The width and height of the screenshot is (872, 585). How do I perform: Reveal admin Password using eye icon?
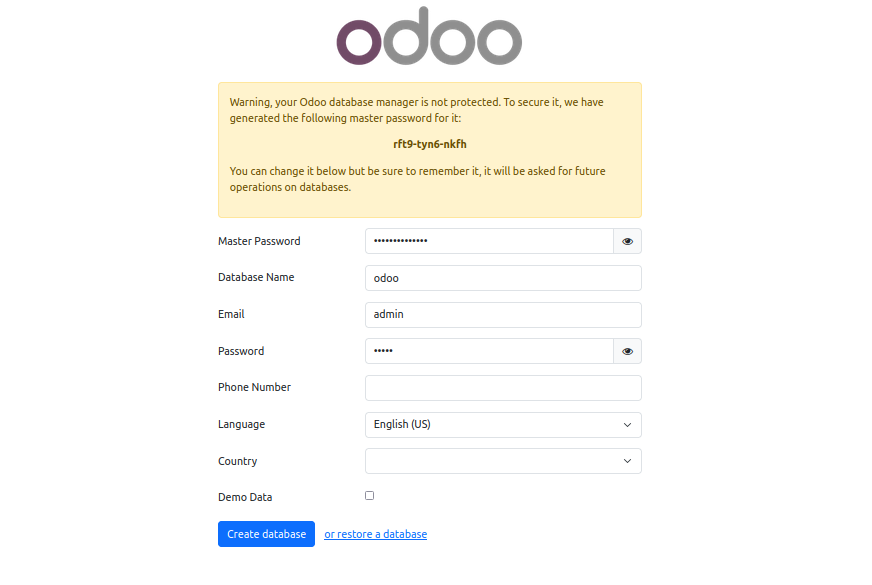pos(627,351)
